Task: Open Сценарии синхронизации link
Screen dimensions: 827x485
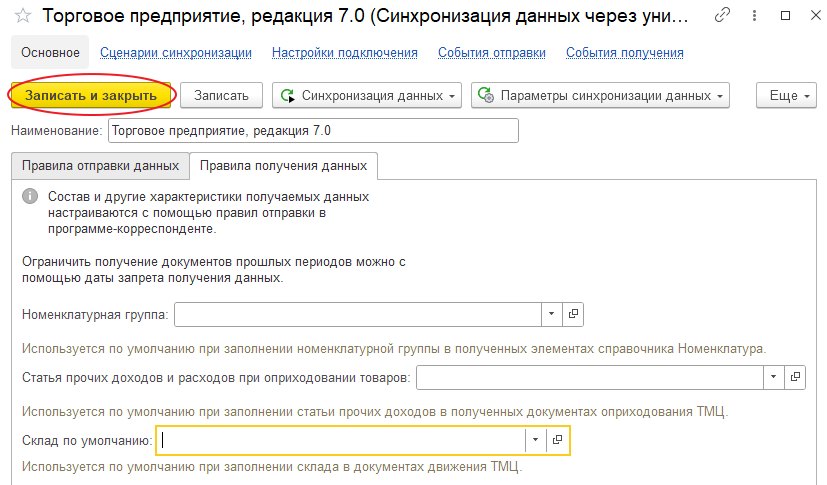Action: pos(176,53)
